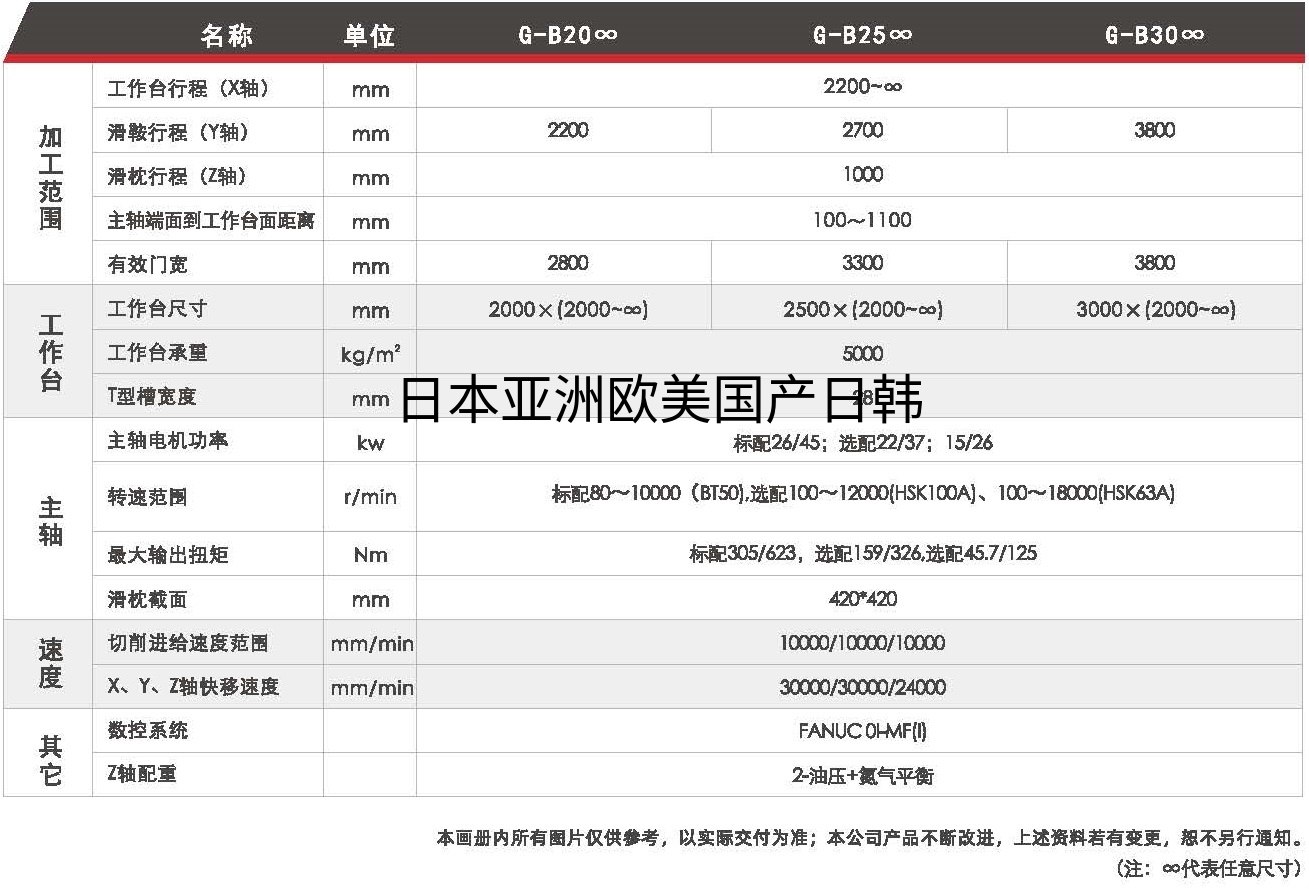The width and height of the screenshot is (1309, 889).
Task: Click the 单位 column header
Action: pyautogui.click(x=369, y=36)
